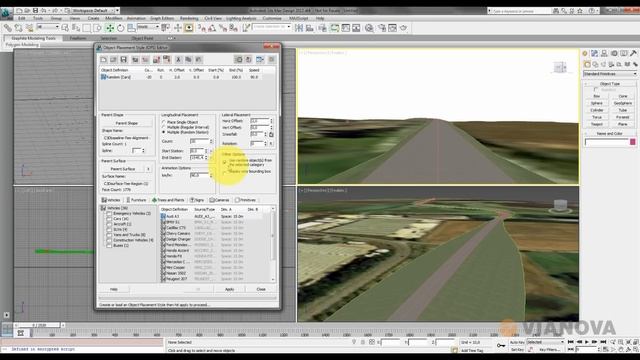This screenshot has height=360, width=640.
Task: Open the Civil View menu
Action: pyautogui.click(x=213, y=18)
